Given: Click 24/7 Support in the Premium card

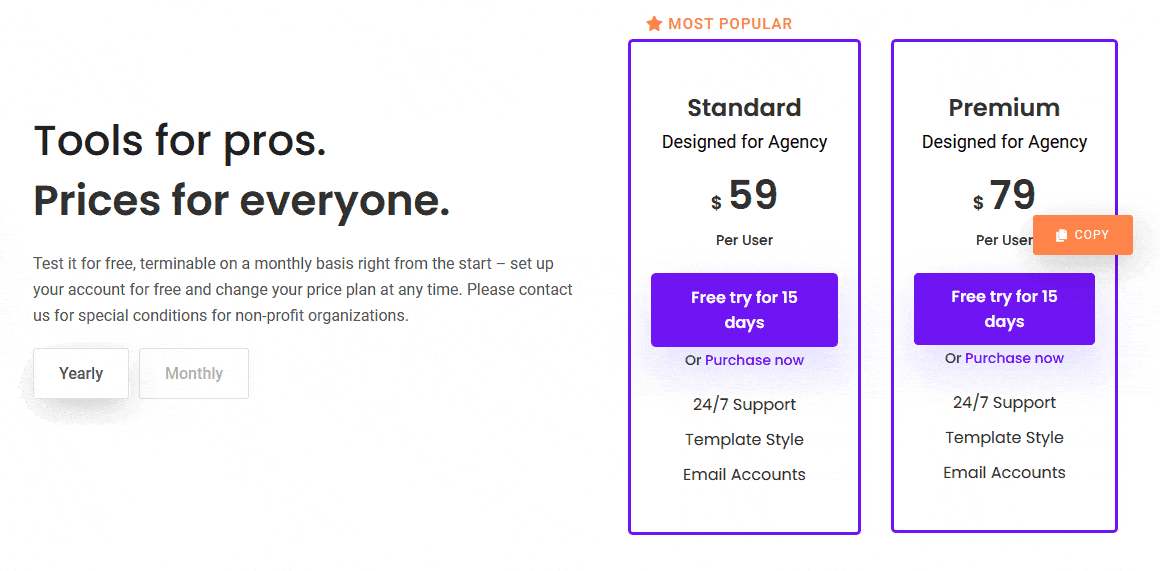Looking at the screenshot, I should tap(1004, 403).
